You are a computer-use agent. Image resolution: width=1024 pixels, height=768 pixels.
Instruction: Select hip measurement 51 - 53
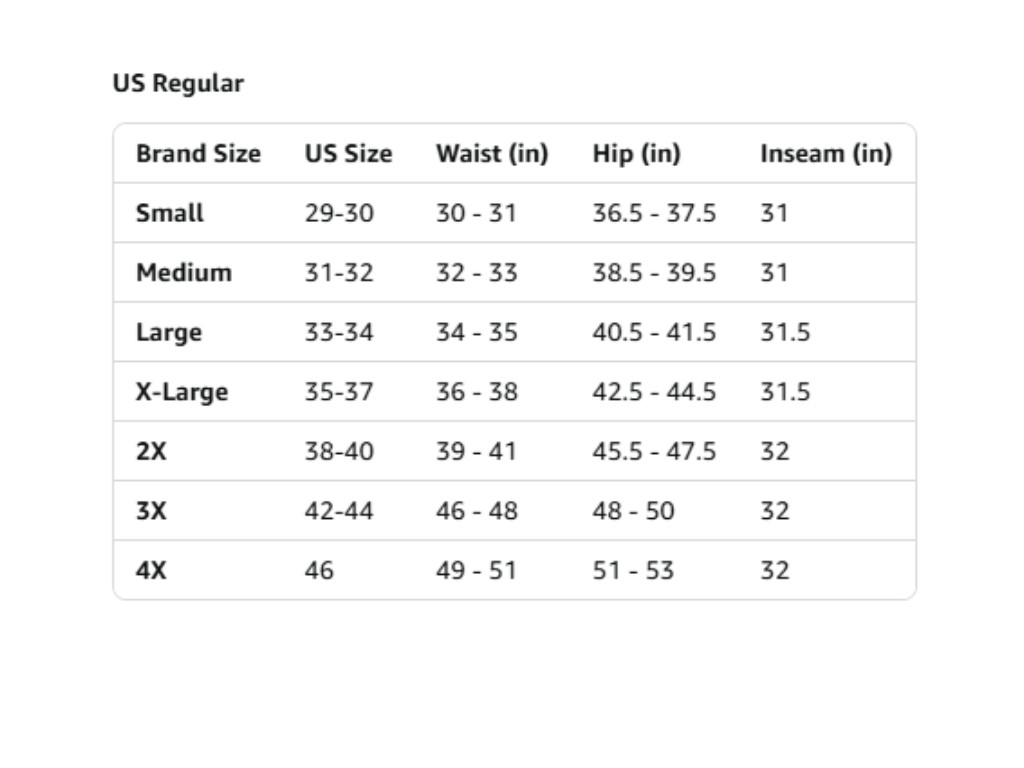click(633, 571)
